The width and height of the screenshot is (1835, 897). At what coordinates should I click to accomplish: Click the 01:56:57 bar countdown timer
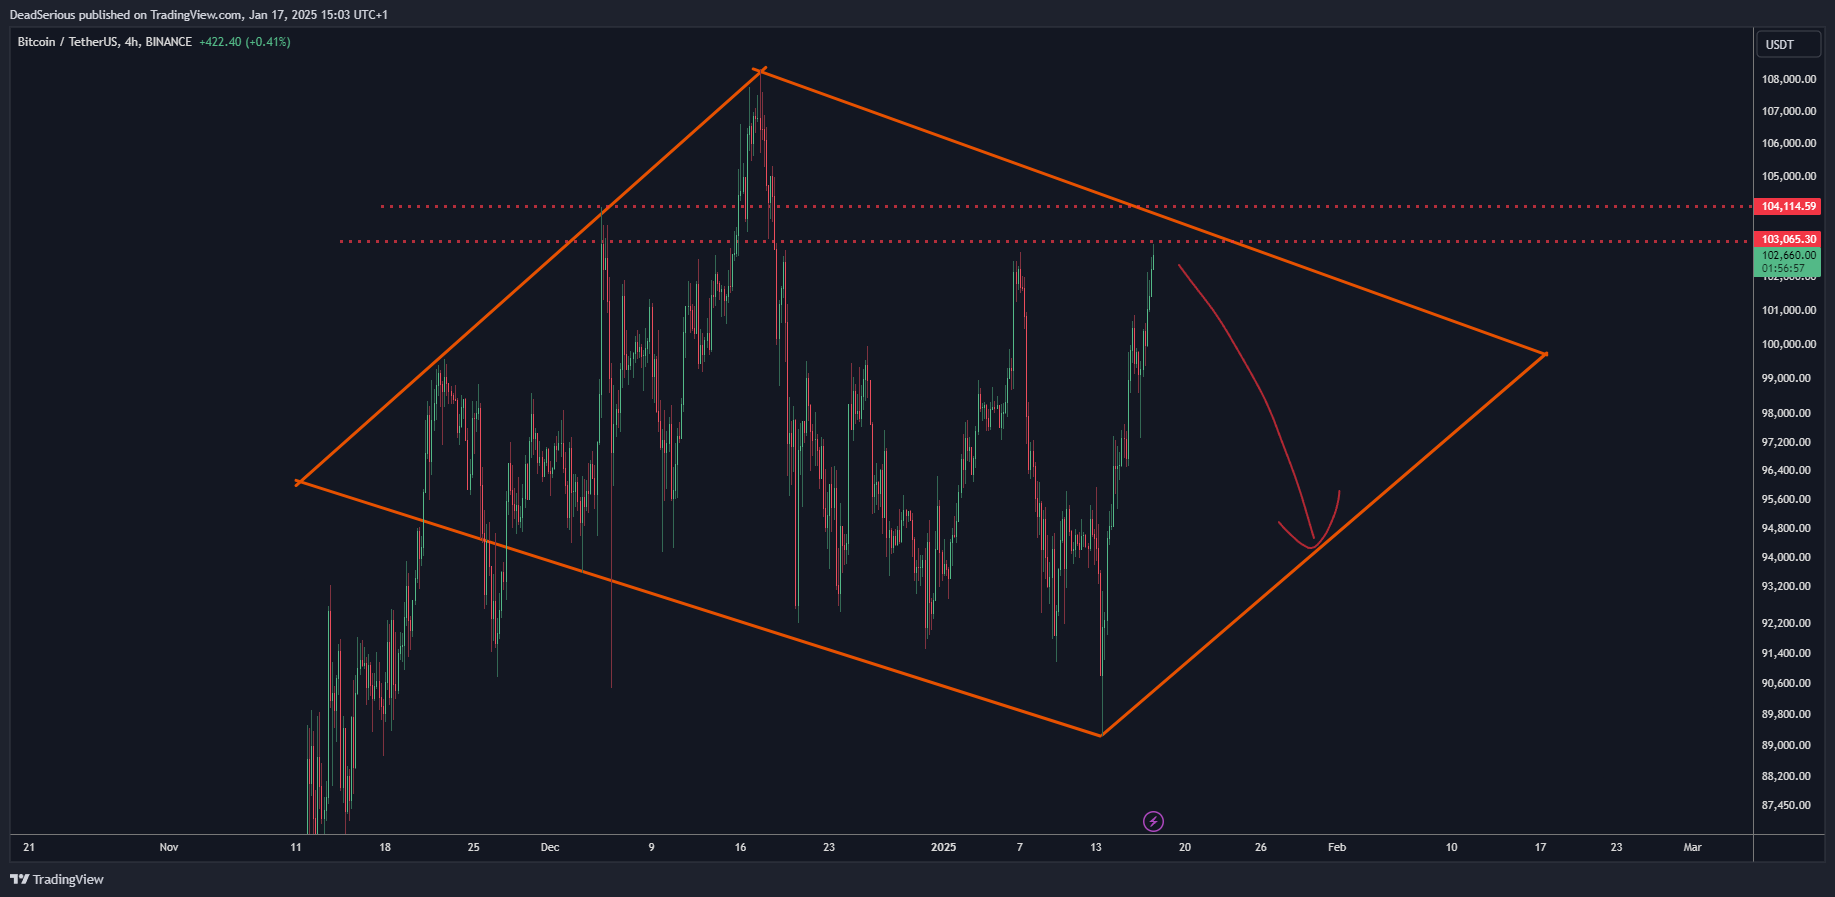pos(1783,269)
